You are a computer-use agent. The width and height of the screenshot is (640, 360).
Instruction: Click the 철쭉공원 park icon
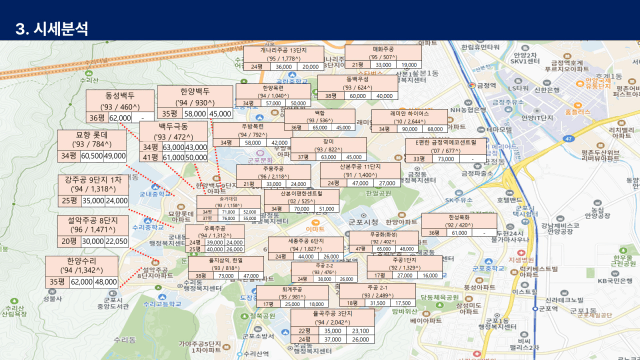pyautogui.click(x=244, y=316)
